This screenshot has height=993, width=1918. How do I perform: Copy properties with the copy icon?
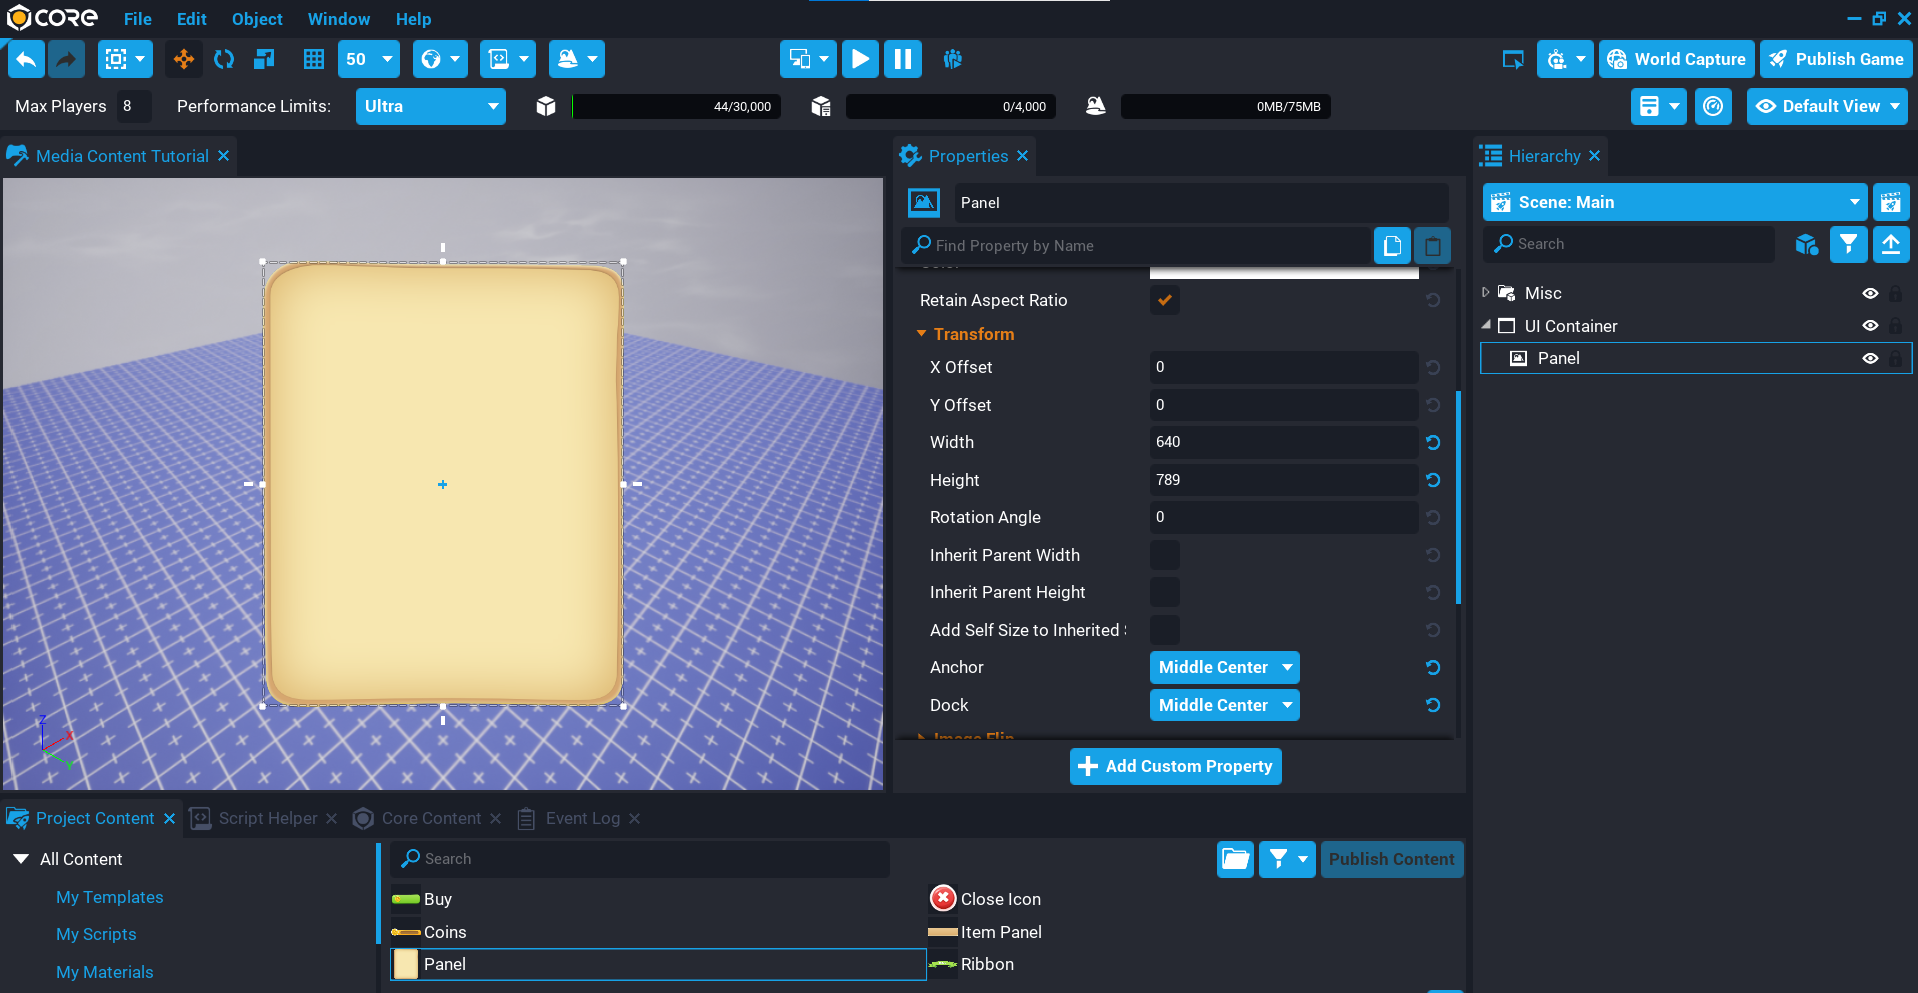coord(1391,246)
